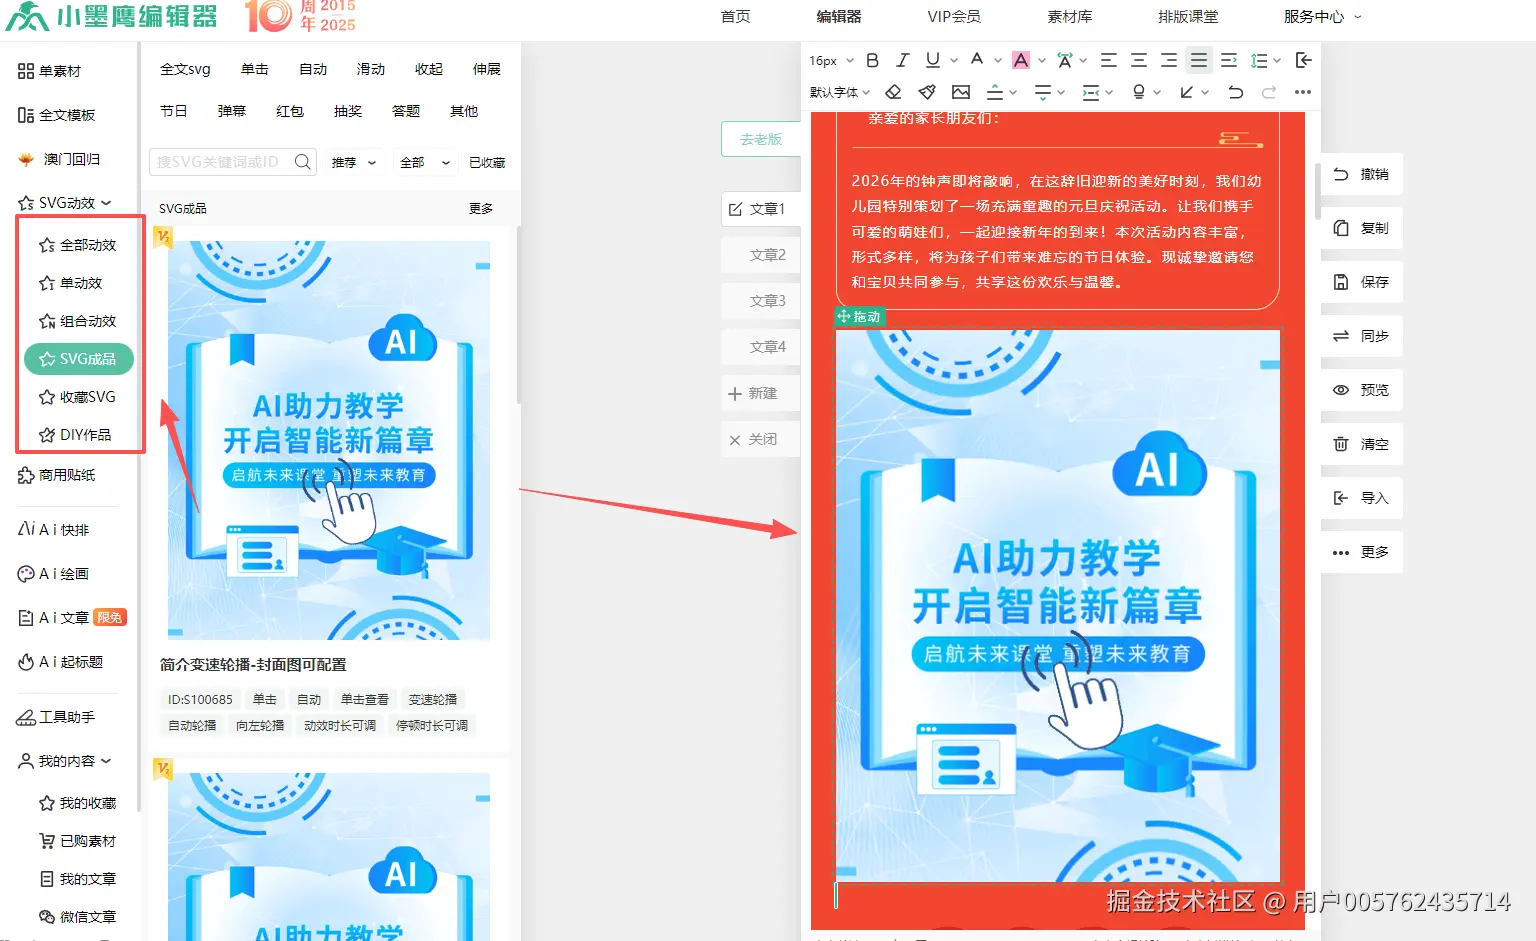Expand the highlight color dropdown arrow
This screenshot has height=941, width=1536.
(x=1042, y=60)
